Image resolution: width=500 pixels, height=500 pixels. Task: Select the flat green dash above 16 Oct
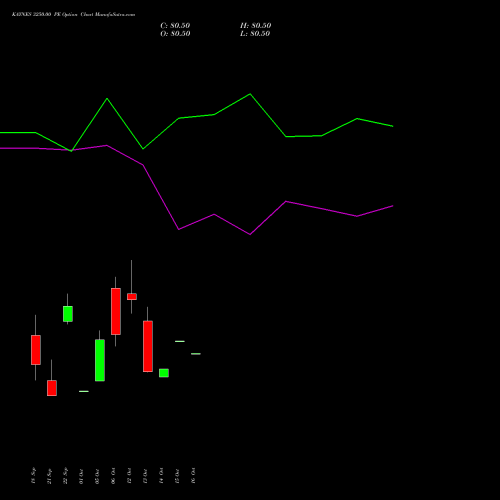coord(196,354)
